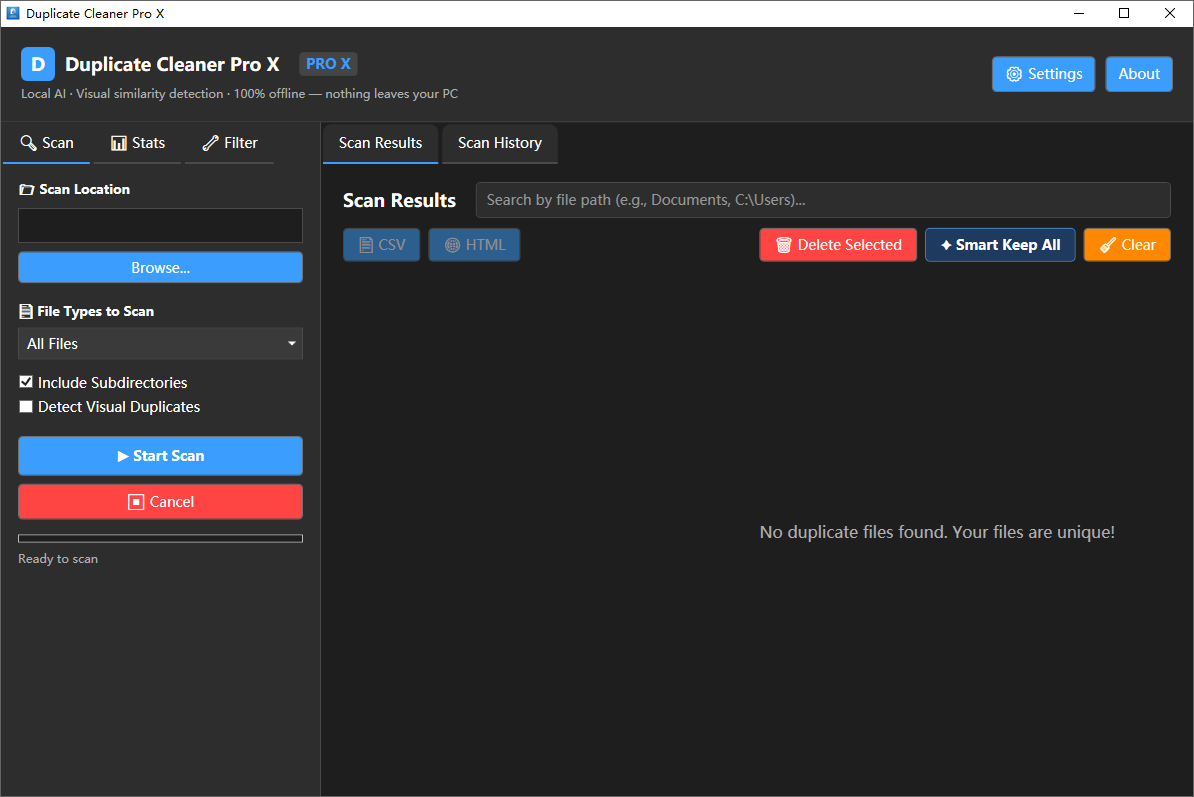Click Browse to choose a folder
The image size is (1194, 797).
(161, 268)
